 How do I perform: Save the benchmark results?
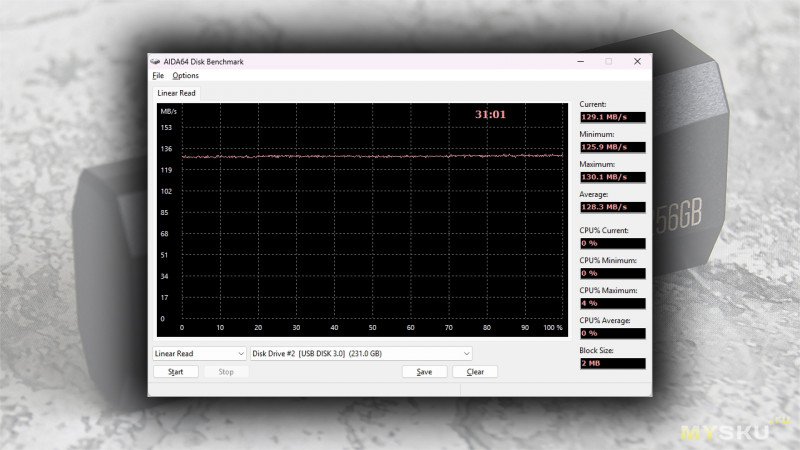pyautogui.click(x=424, y=372)
